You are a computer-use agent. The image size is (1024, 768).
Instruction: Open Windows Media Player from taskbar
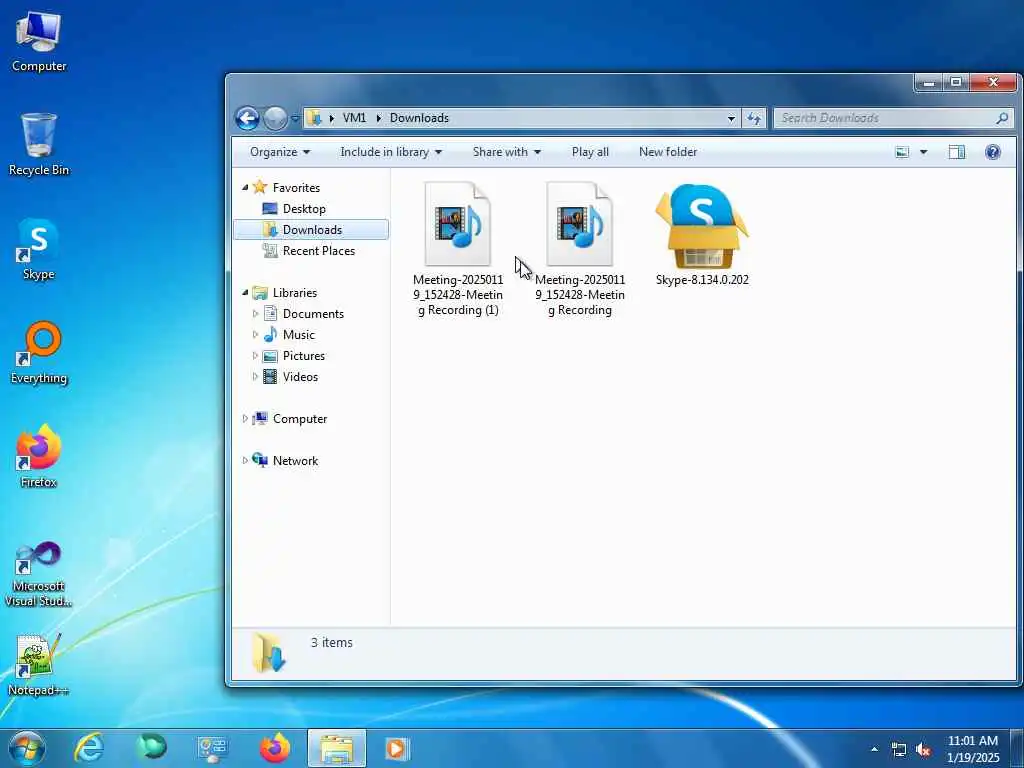pyautogui.click(x=396, y=748)
